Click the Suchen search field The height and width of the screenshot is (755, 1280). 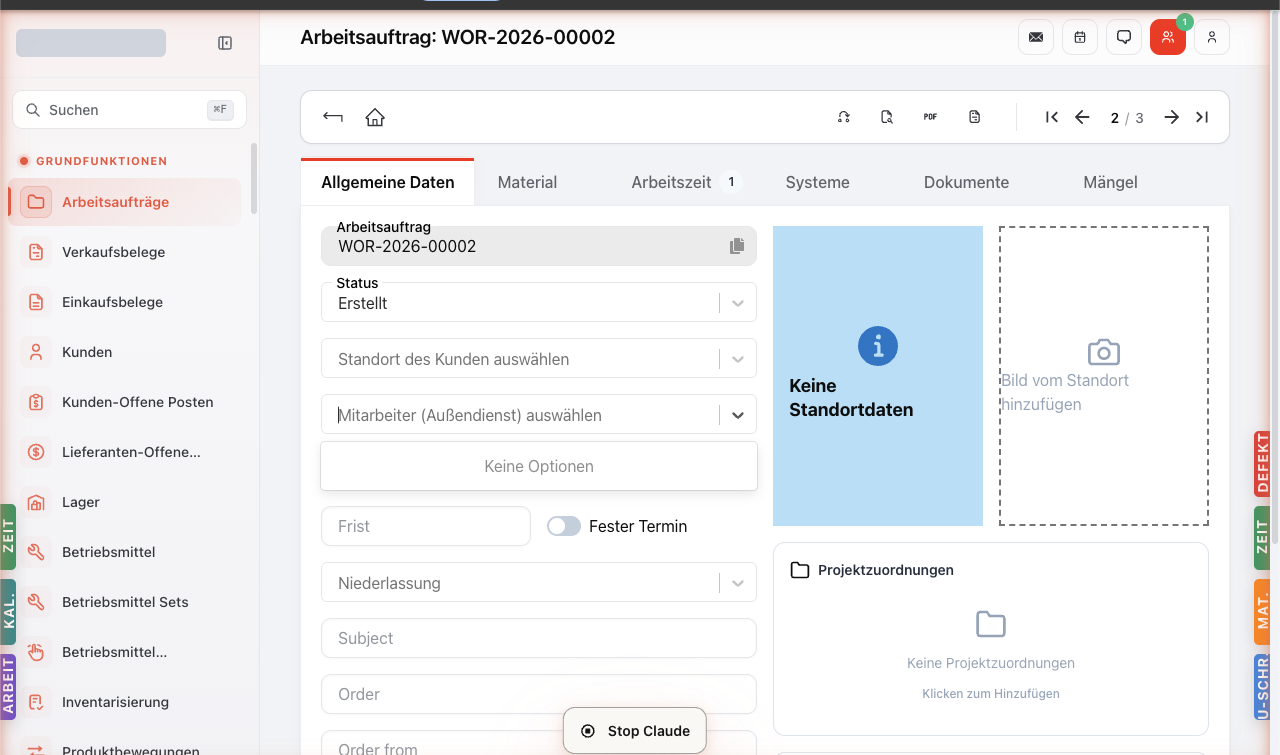pos(129,110)
